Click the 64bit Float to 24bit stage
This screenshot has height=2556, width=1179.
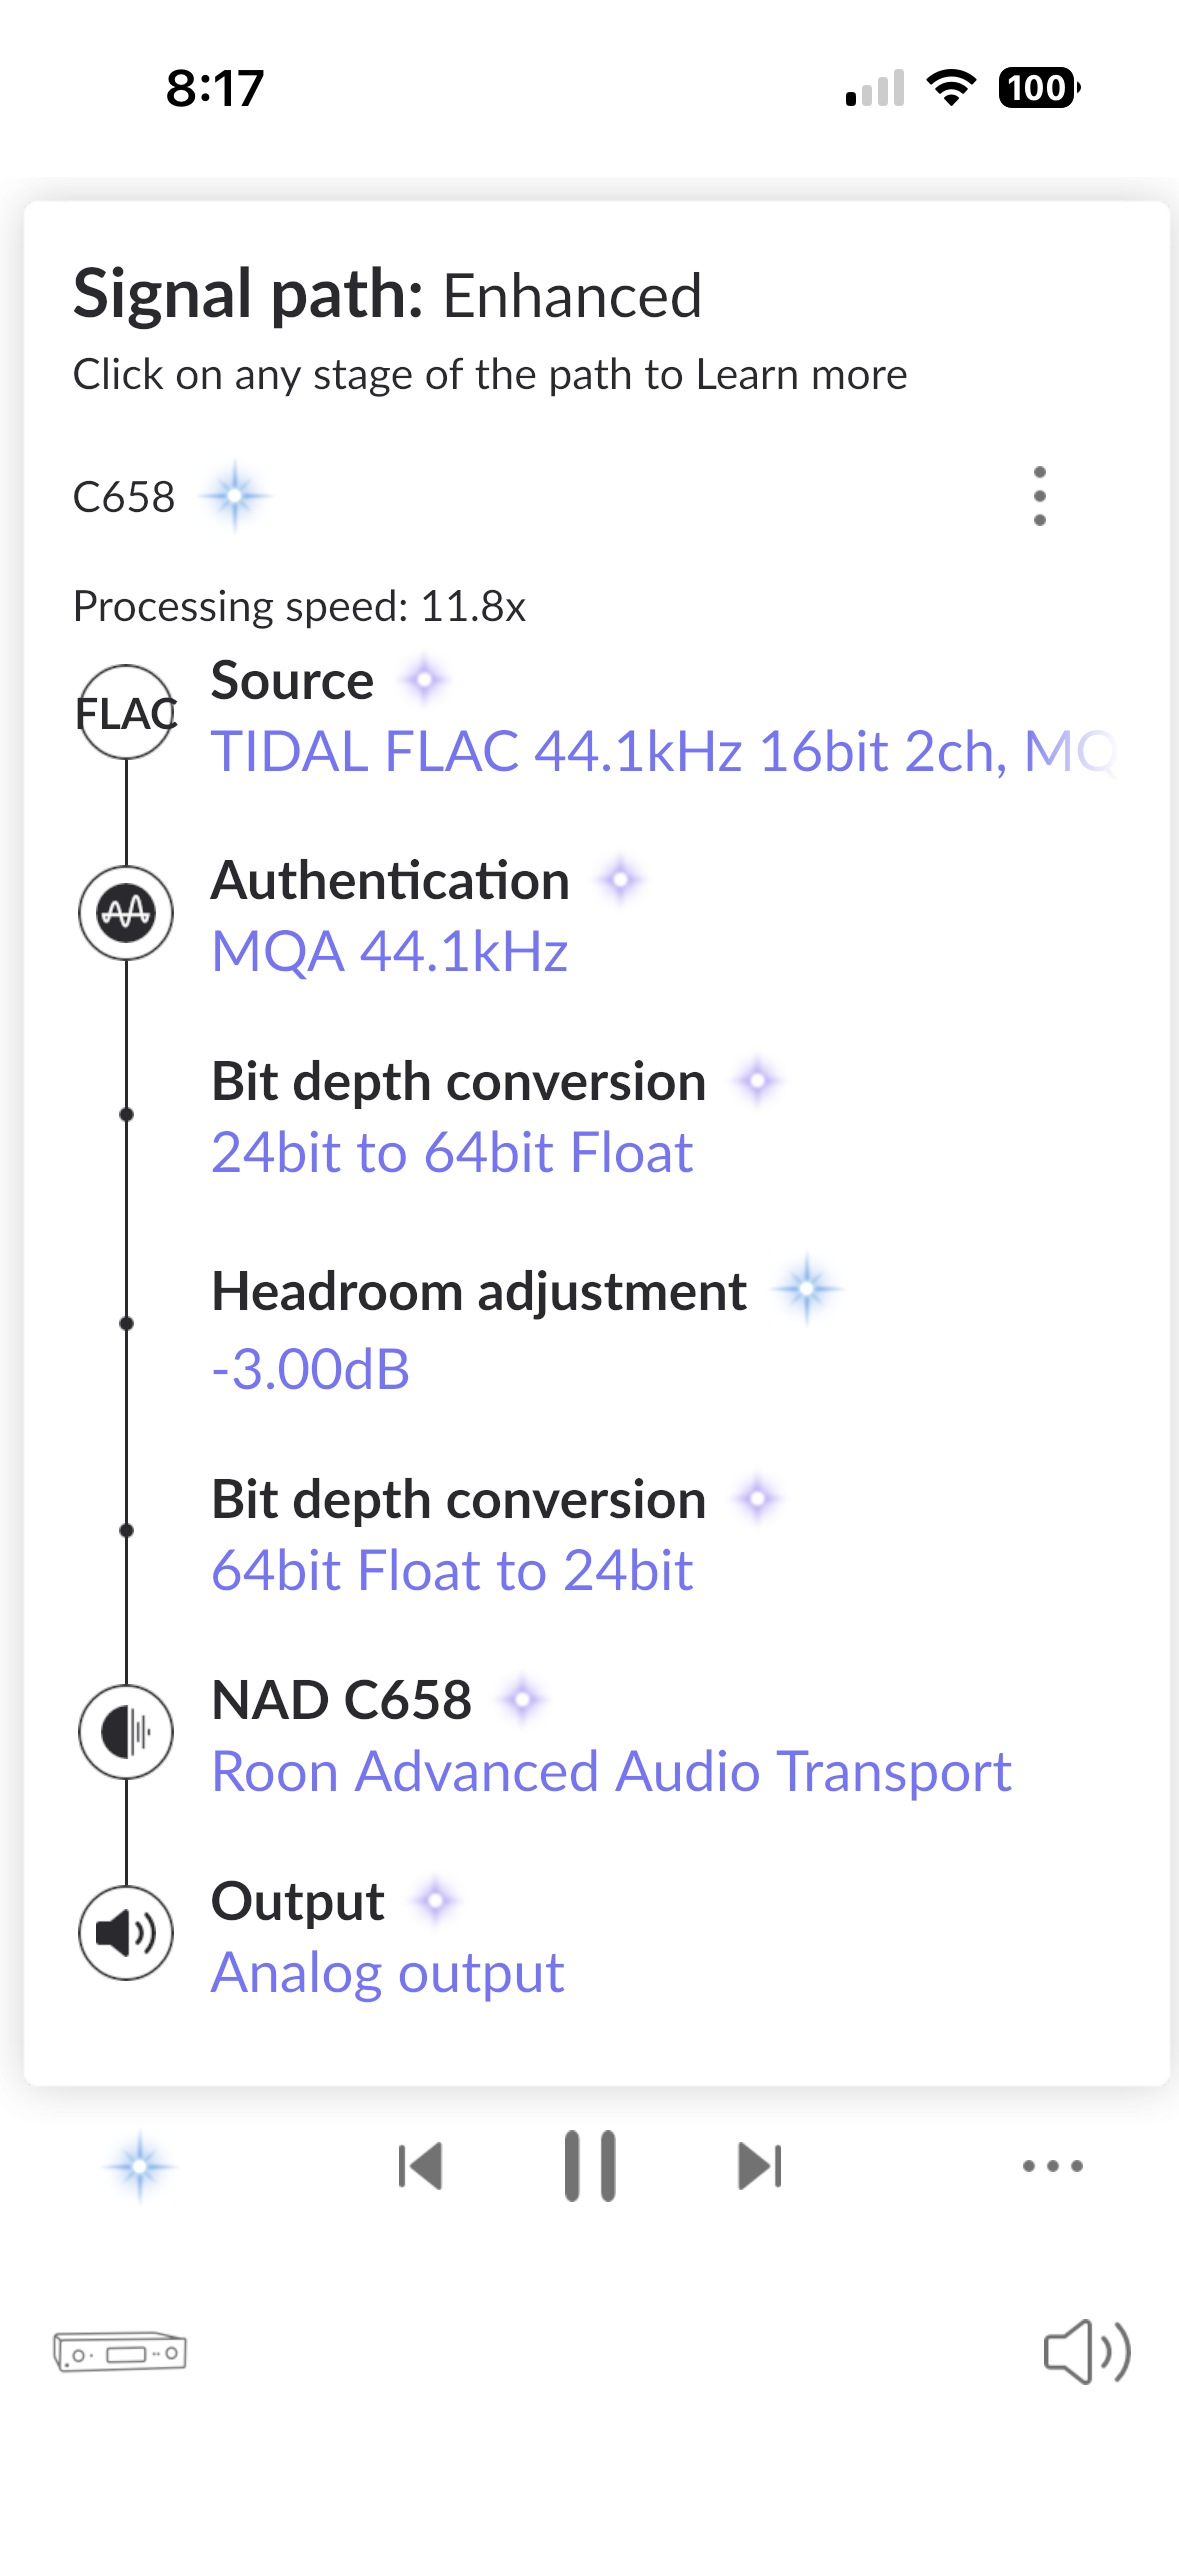point(451,1570)
